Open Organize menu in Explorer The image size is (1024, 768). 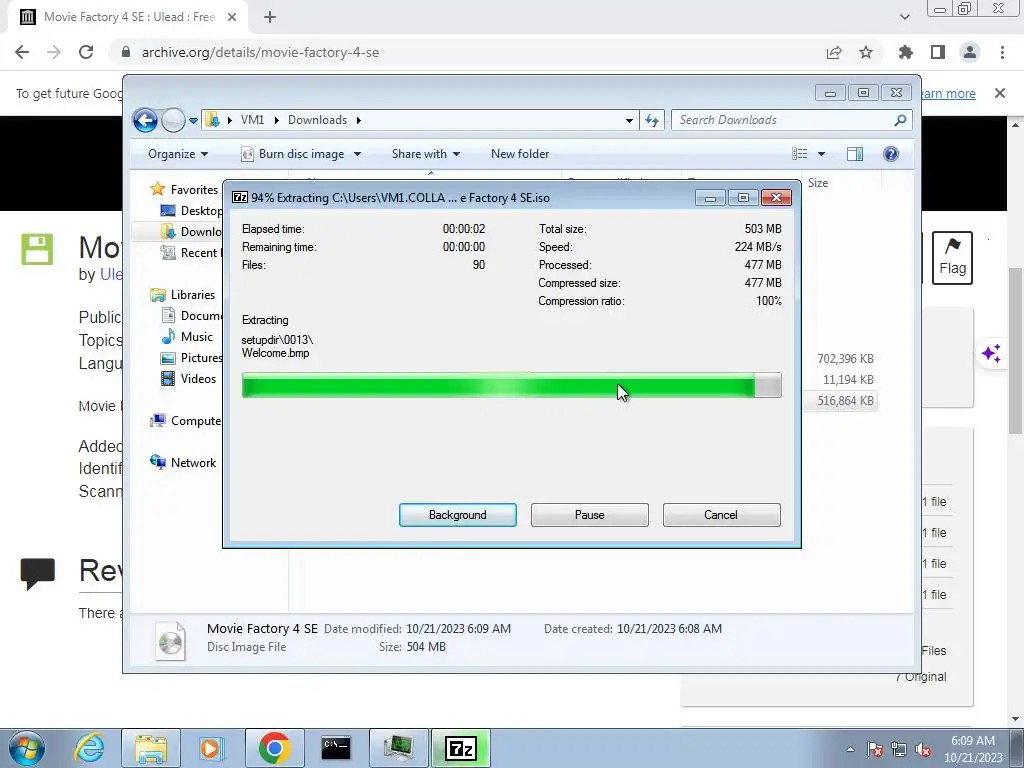coord(178,154)
